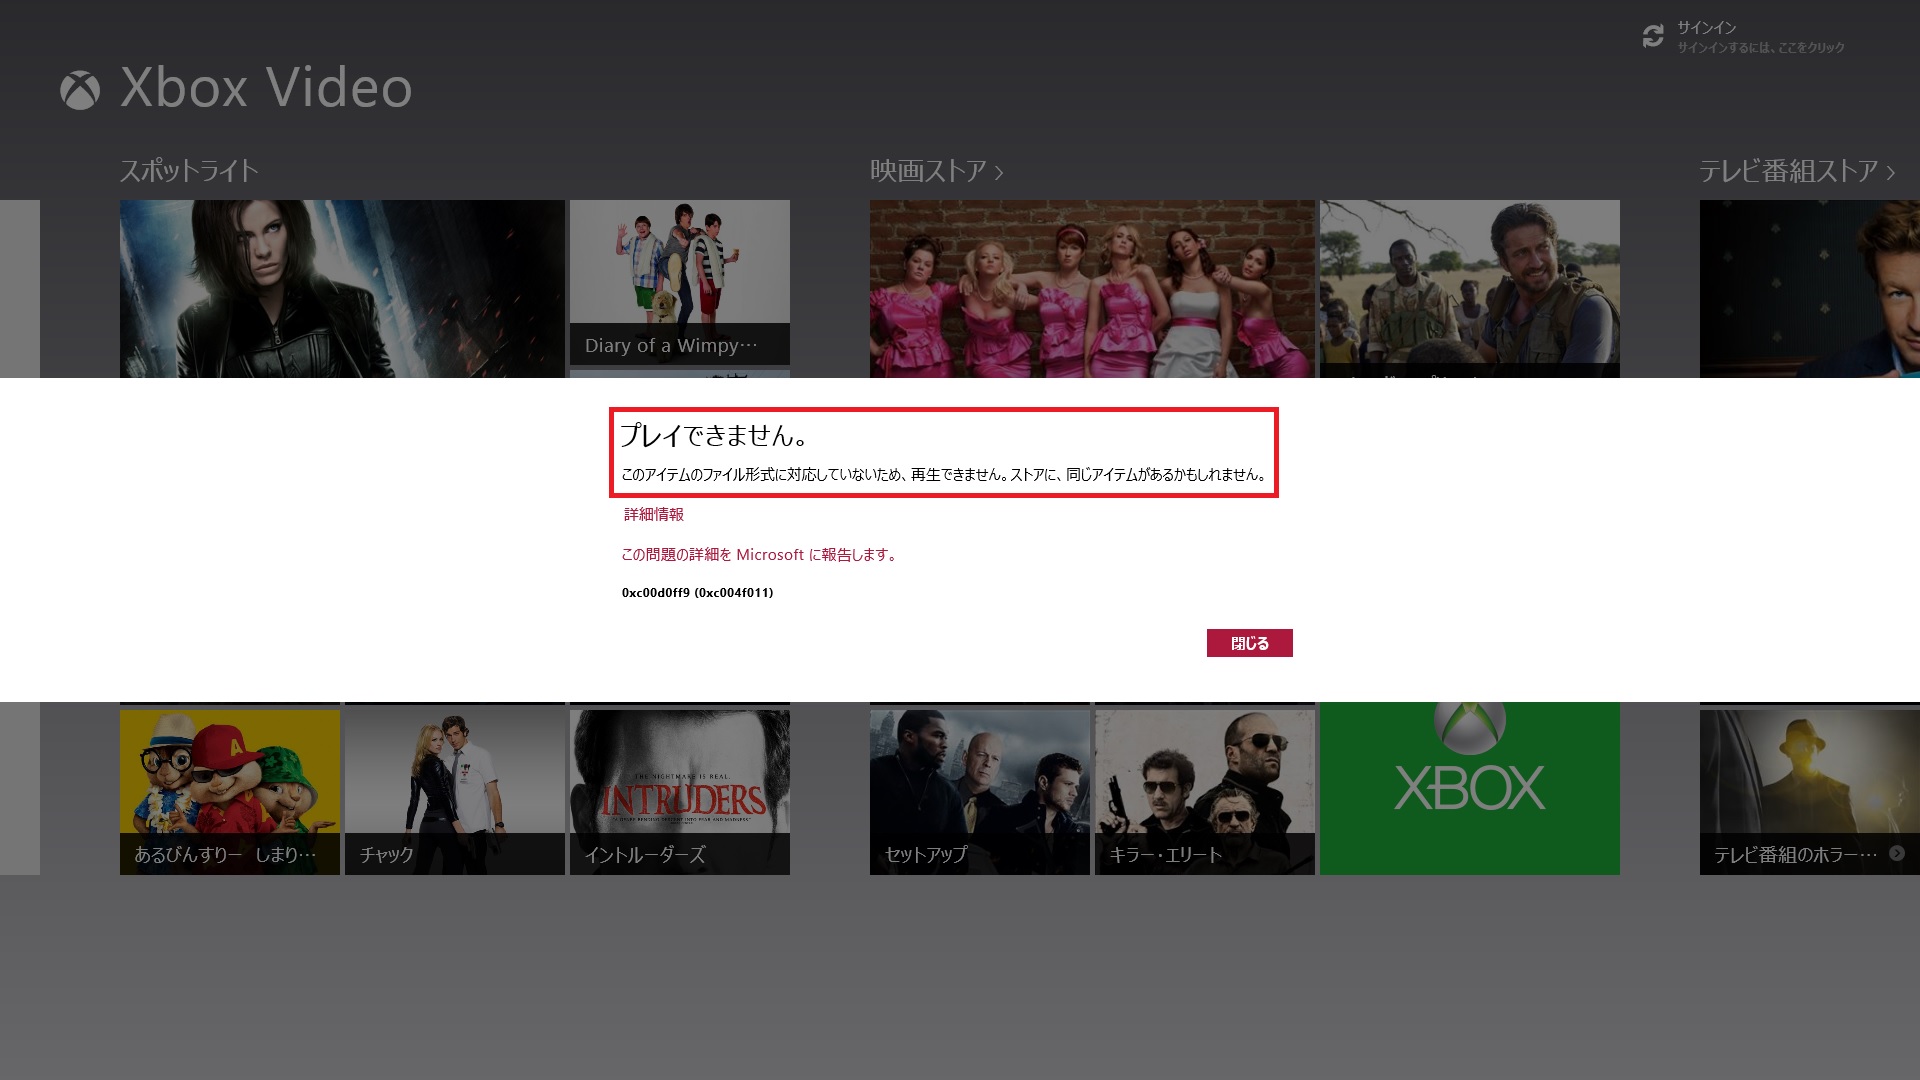Screen dimensions: 1920x1080
Task: Open the Diary of a Wimpy Kid tile
Action: pos(679,282)
